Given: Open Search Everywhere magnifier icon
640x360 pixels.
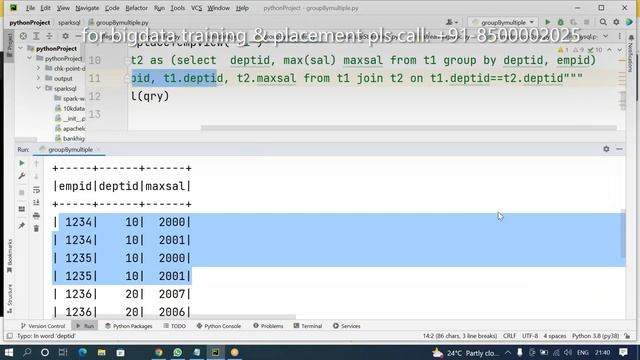Looking at the screenshot, I should [603, 22].
